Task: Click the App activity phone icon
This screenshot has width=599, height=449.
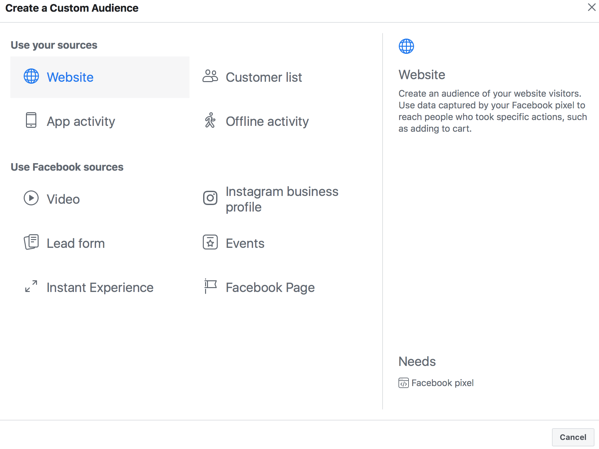Action: (31, 120)
